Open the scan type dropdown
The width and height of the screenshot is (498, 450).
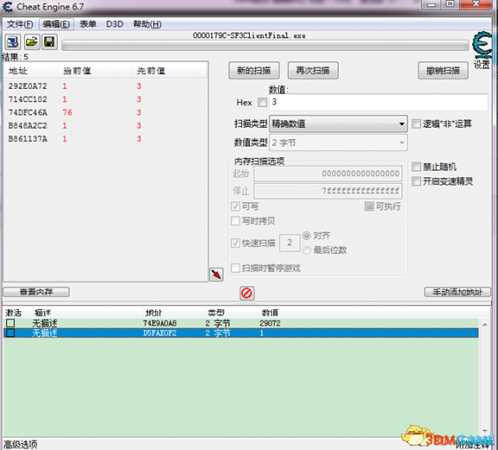pyautogui.click(x=338, y=124)
